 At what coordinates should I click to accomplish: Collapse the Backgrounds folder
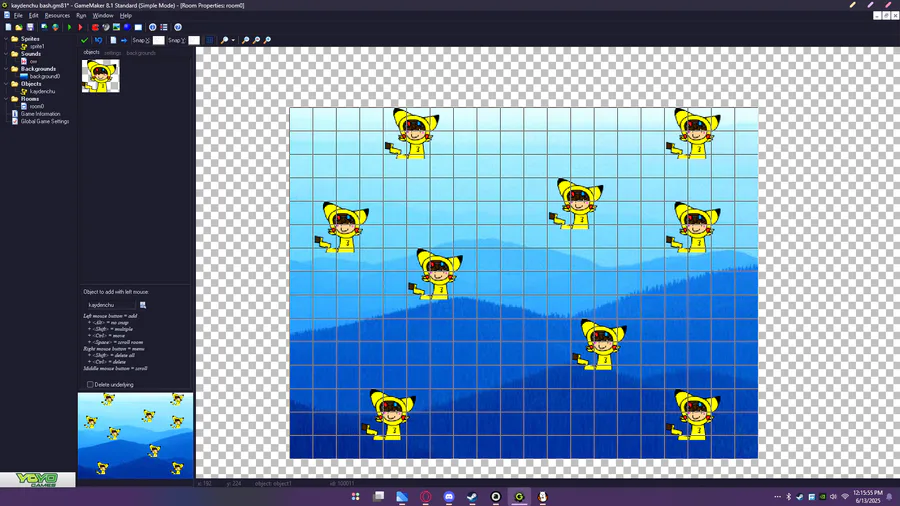click(x=6, y=69)
